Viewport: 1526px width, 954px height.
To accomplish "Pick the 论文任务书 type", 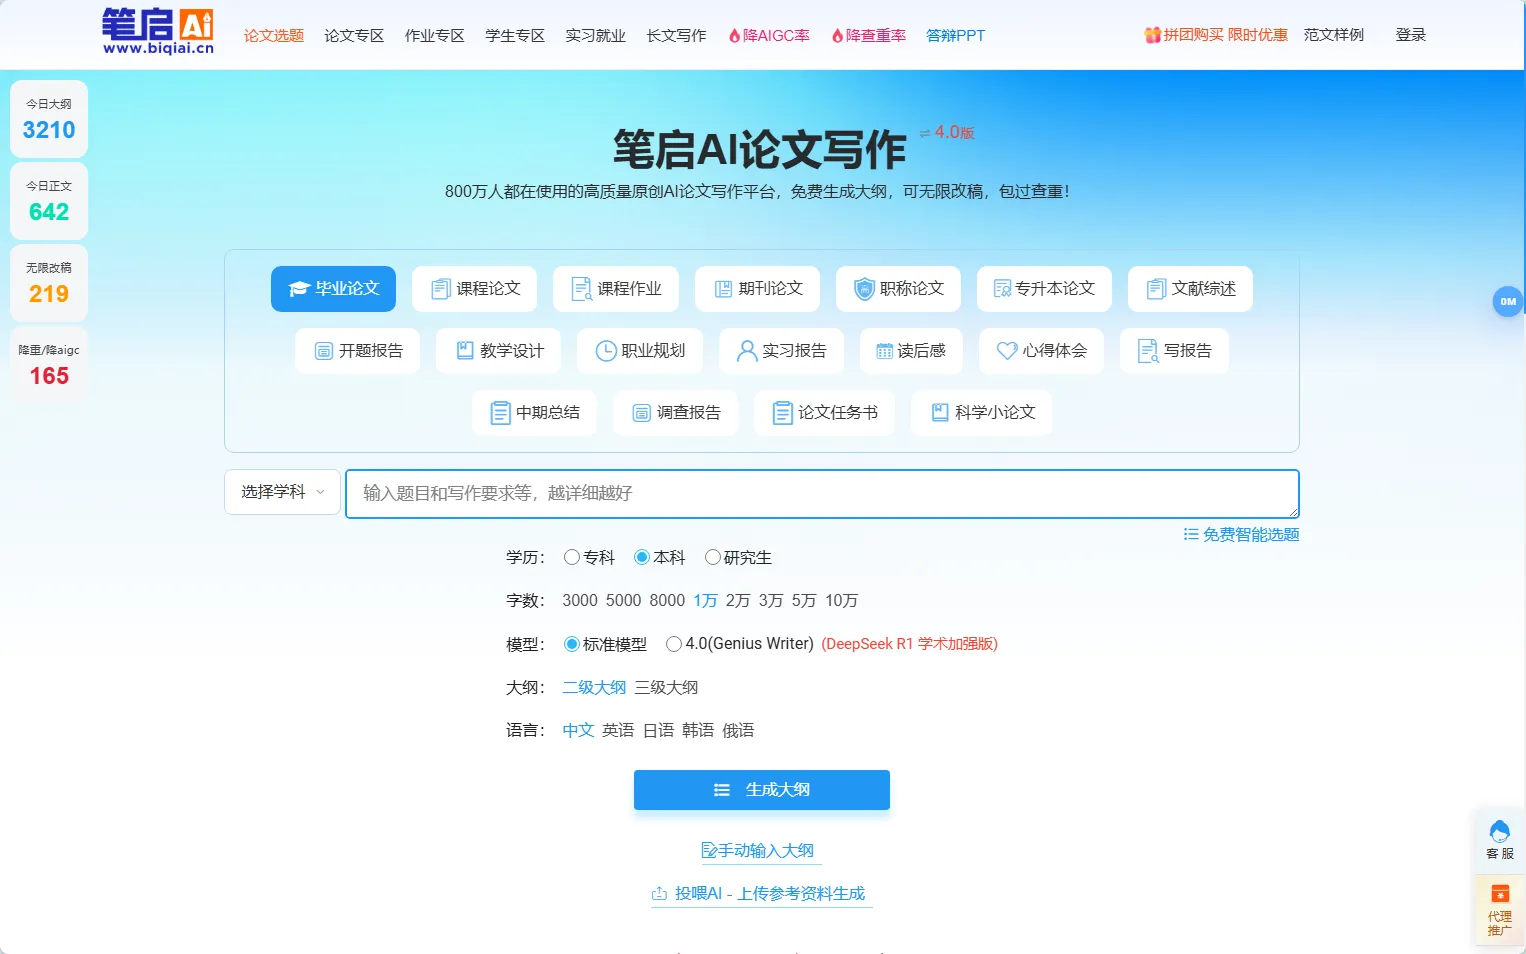I will (824, 413).
